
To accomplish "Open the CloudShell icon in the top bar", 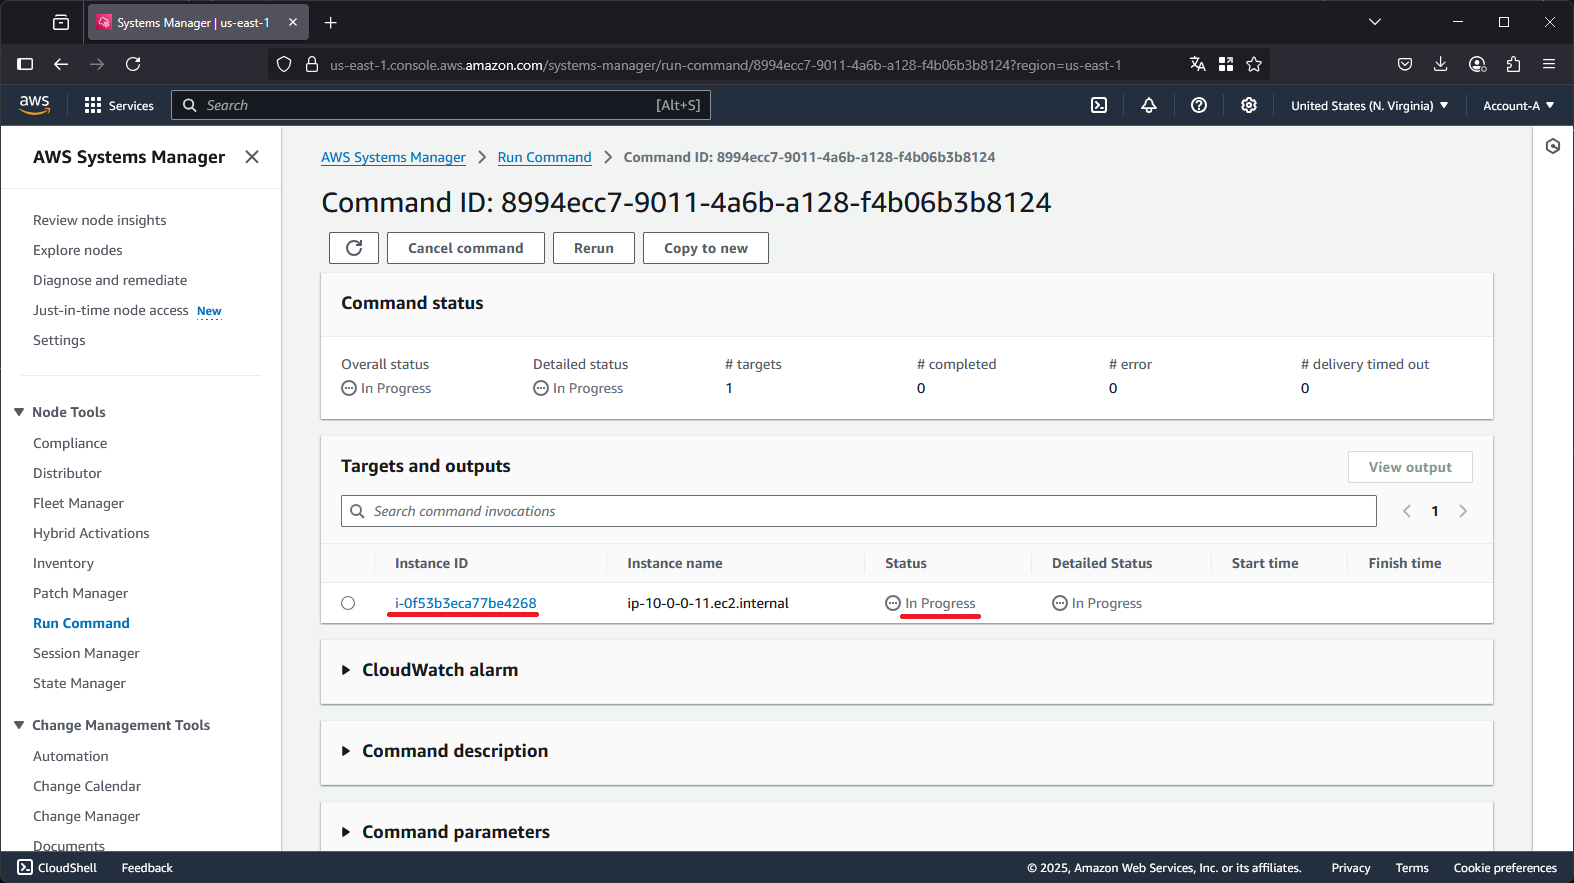I will pyautogui.click(x=1099, y=105).
